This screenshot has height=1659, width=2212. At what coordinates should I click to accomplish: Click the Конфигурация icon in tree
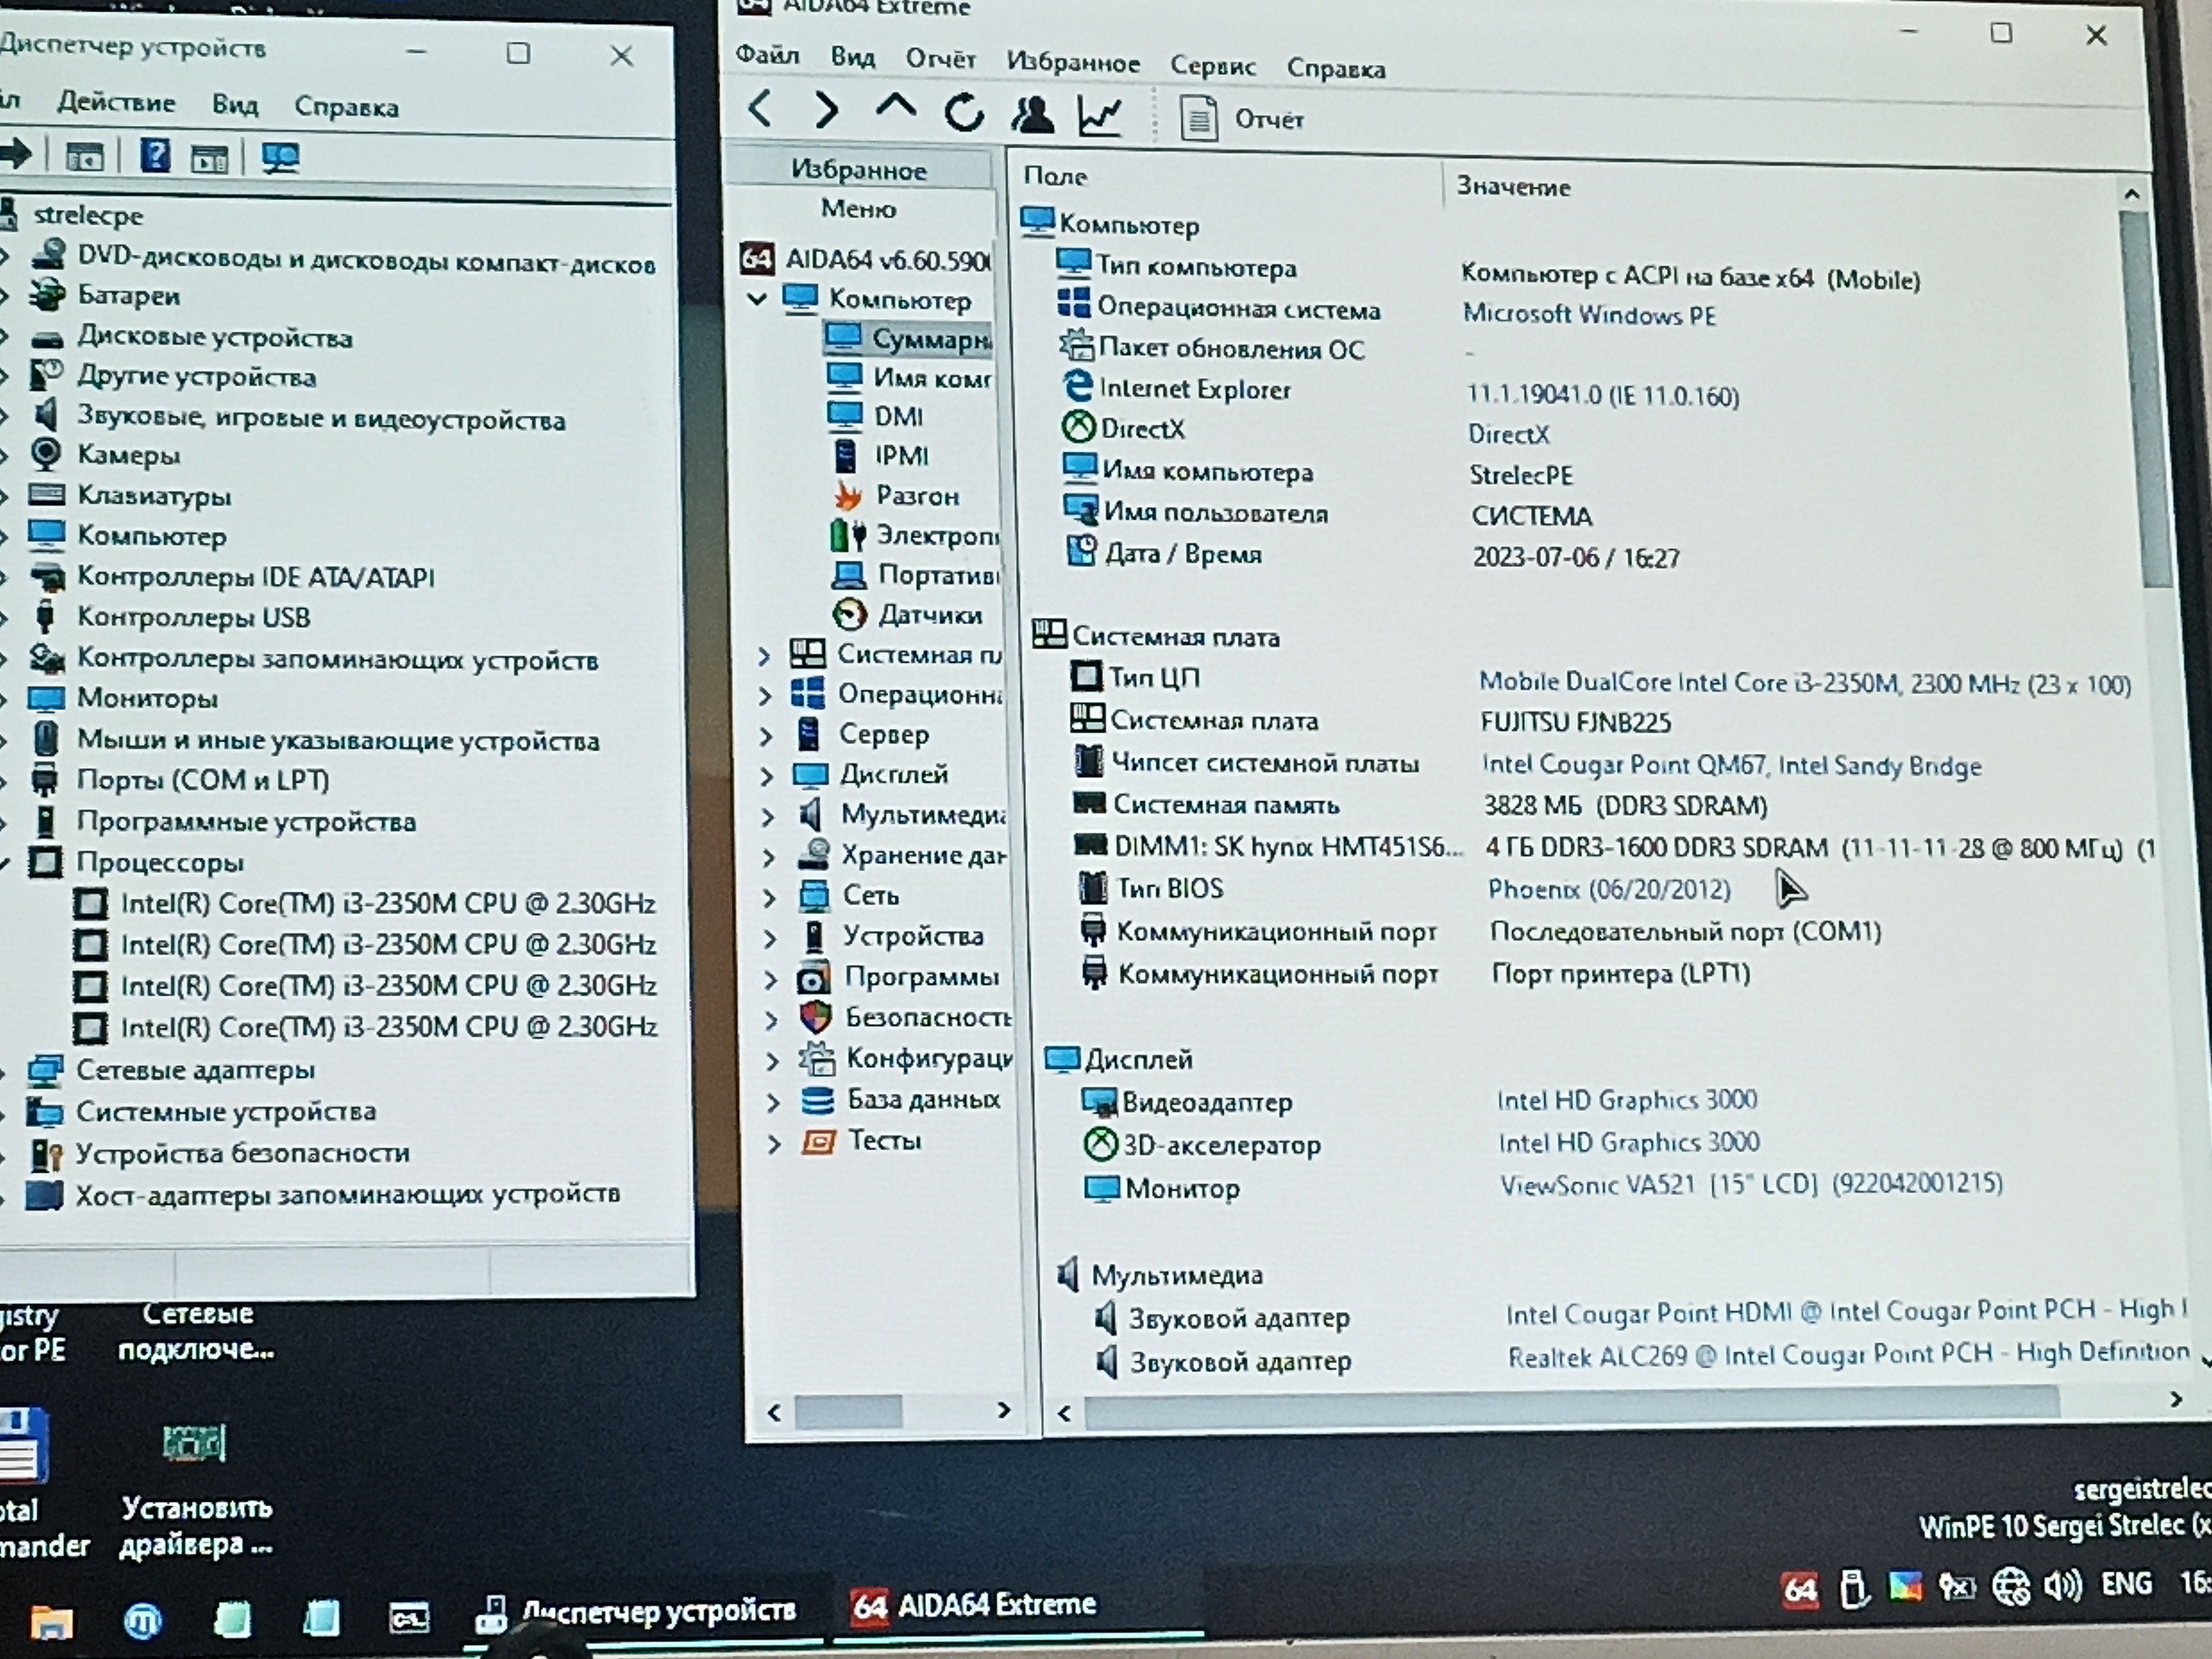click(817, 1058)
